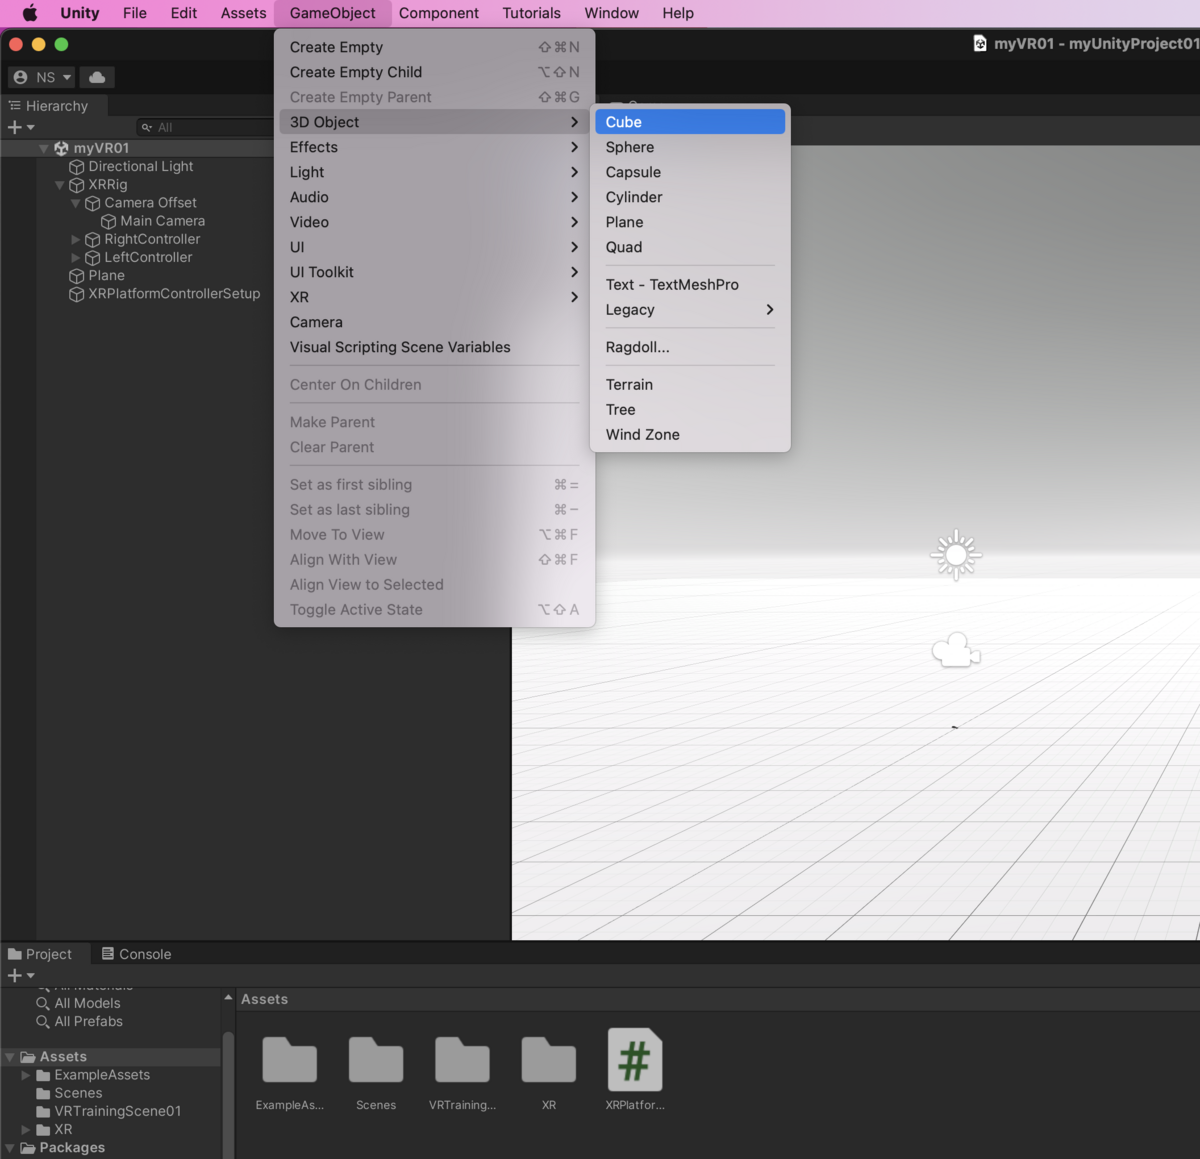Expand the RightController node
The image size is (1200, 1159).
(75, 239)
